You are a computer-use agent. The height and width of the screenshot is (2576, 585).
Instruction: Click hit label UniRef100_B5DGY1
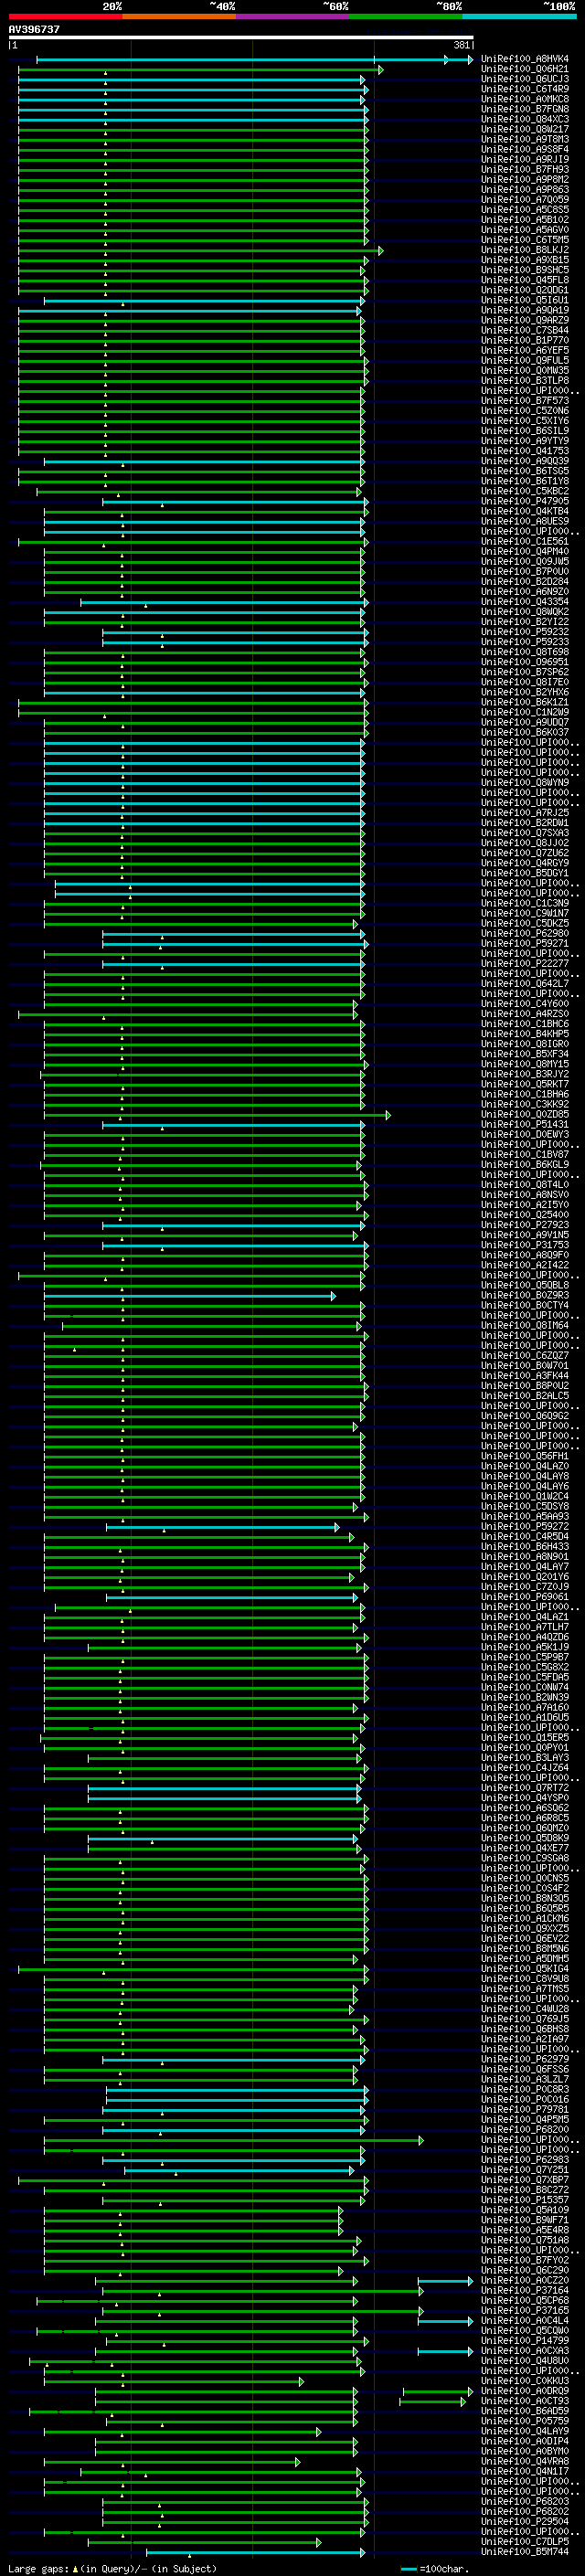[x=525, y=873]
